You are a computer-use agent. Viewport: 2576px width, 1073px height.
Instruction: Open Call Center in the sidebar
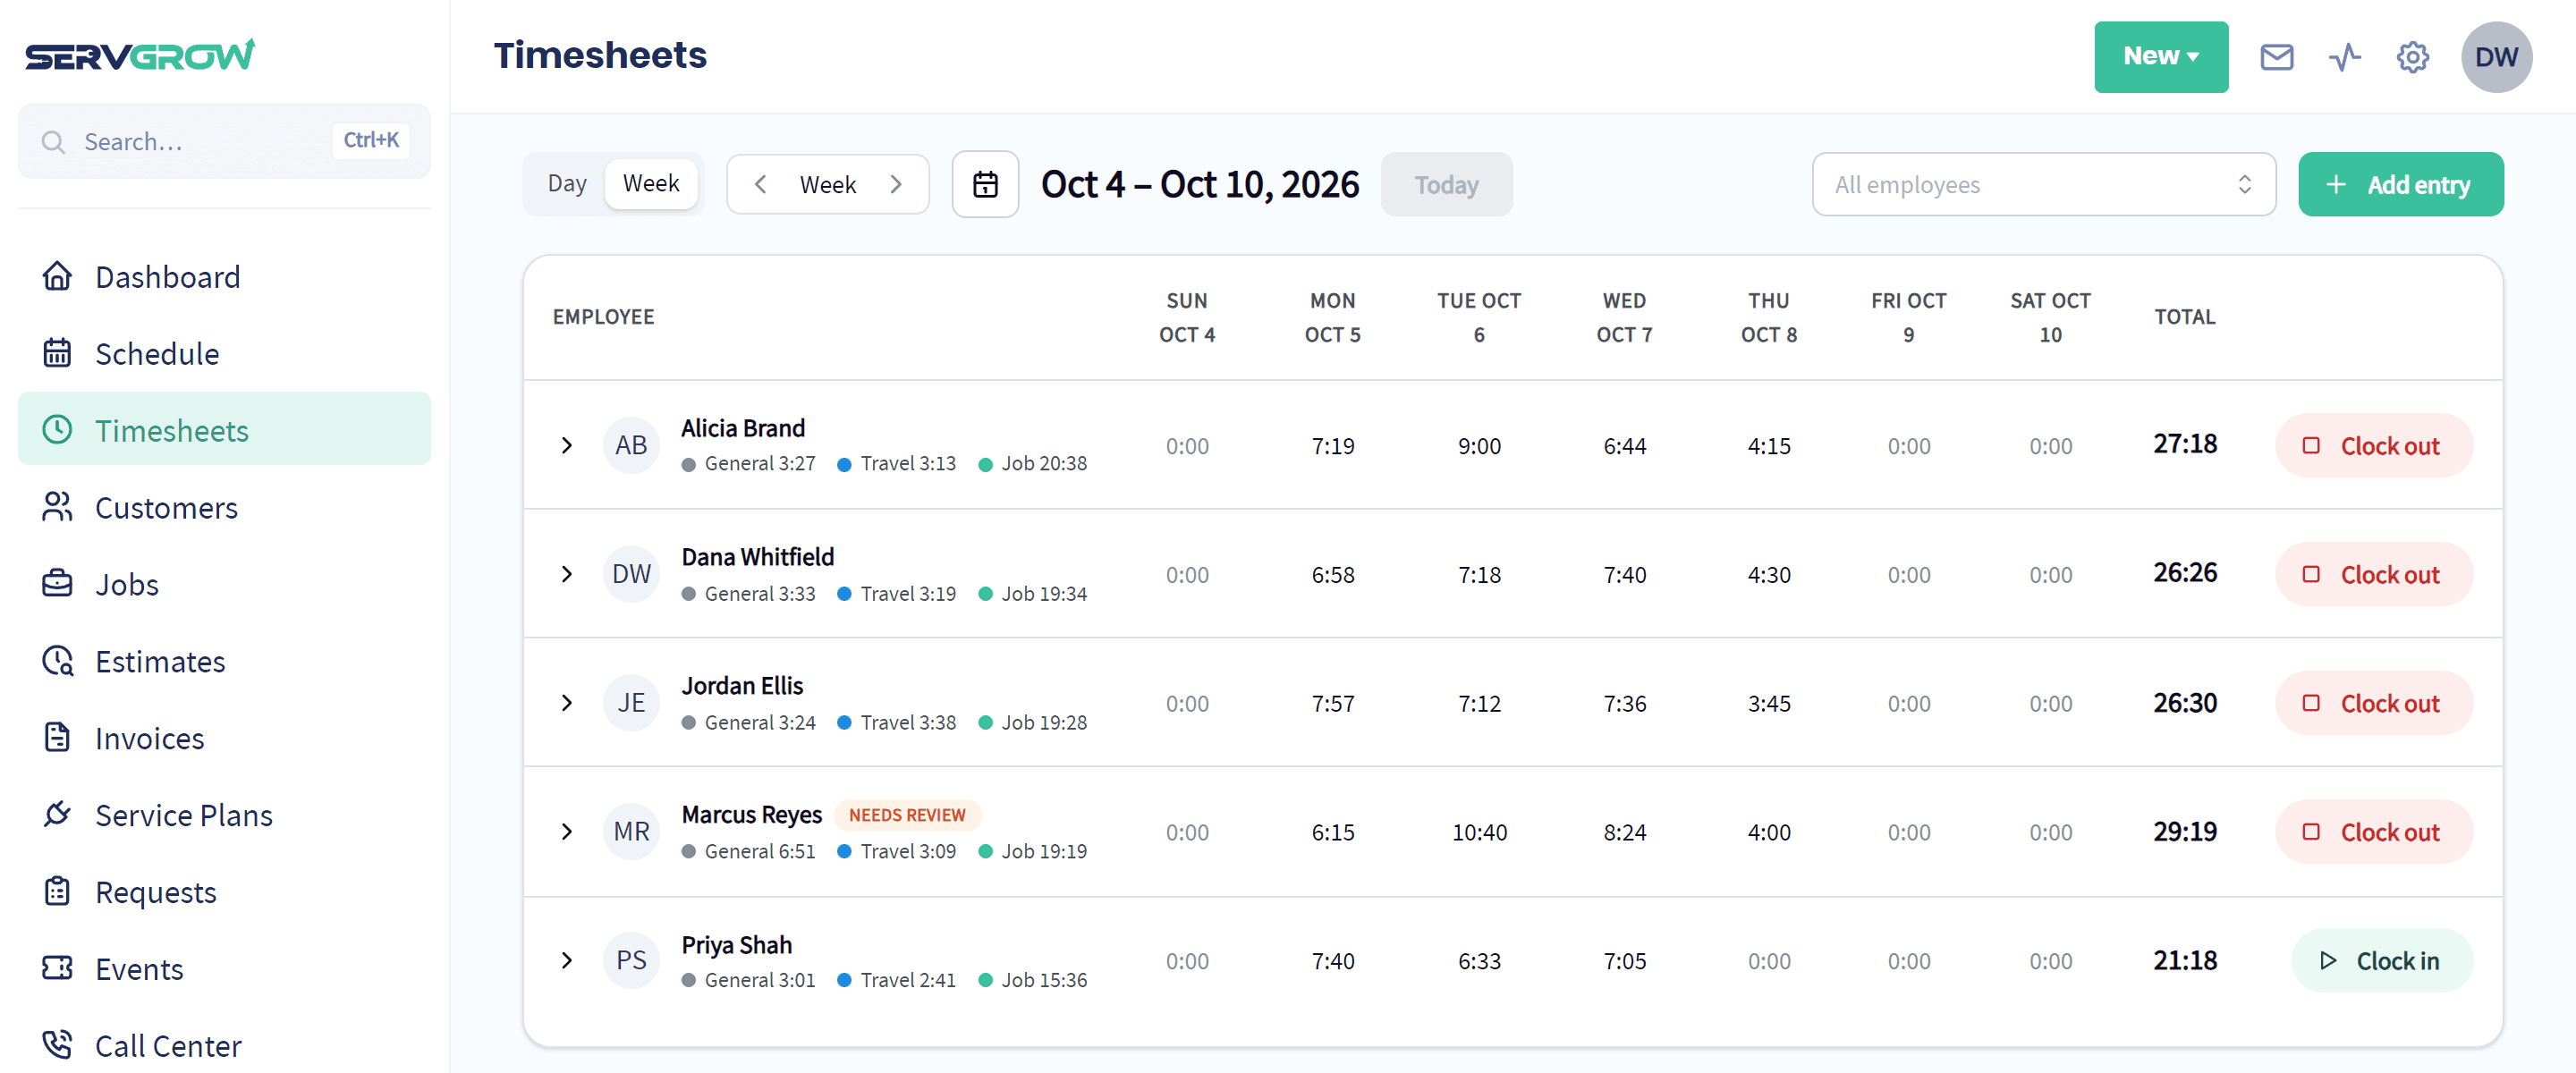coord(224,1046)
